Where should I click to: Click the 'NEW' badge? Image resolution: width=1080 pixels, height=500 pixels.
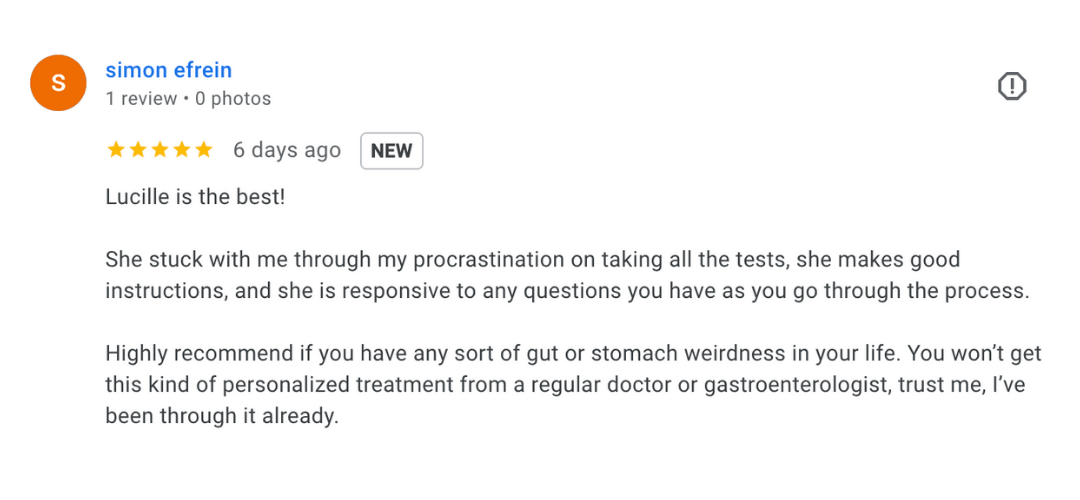tap(391, 151)
